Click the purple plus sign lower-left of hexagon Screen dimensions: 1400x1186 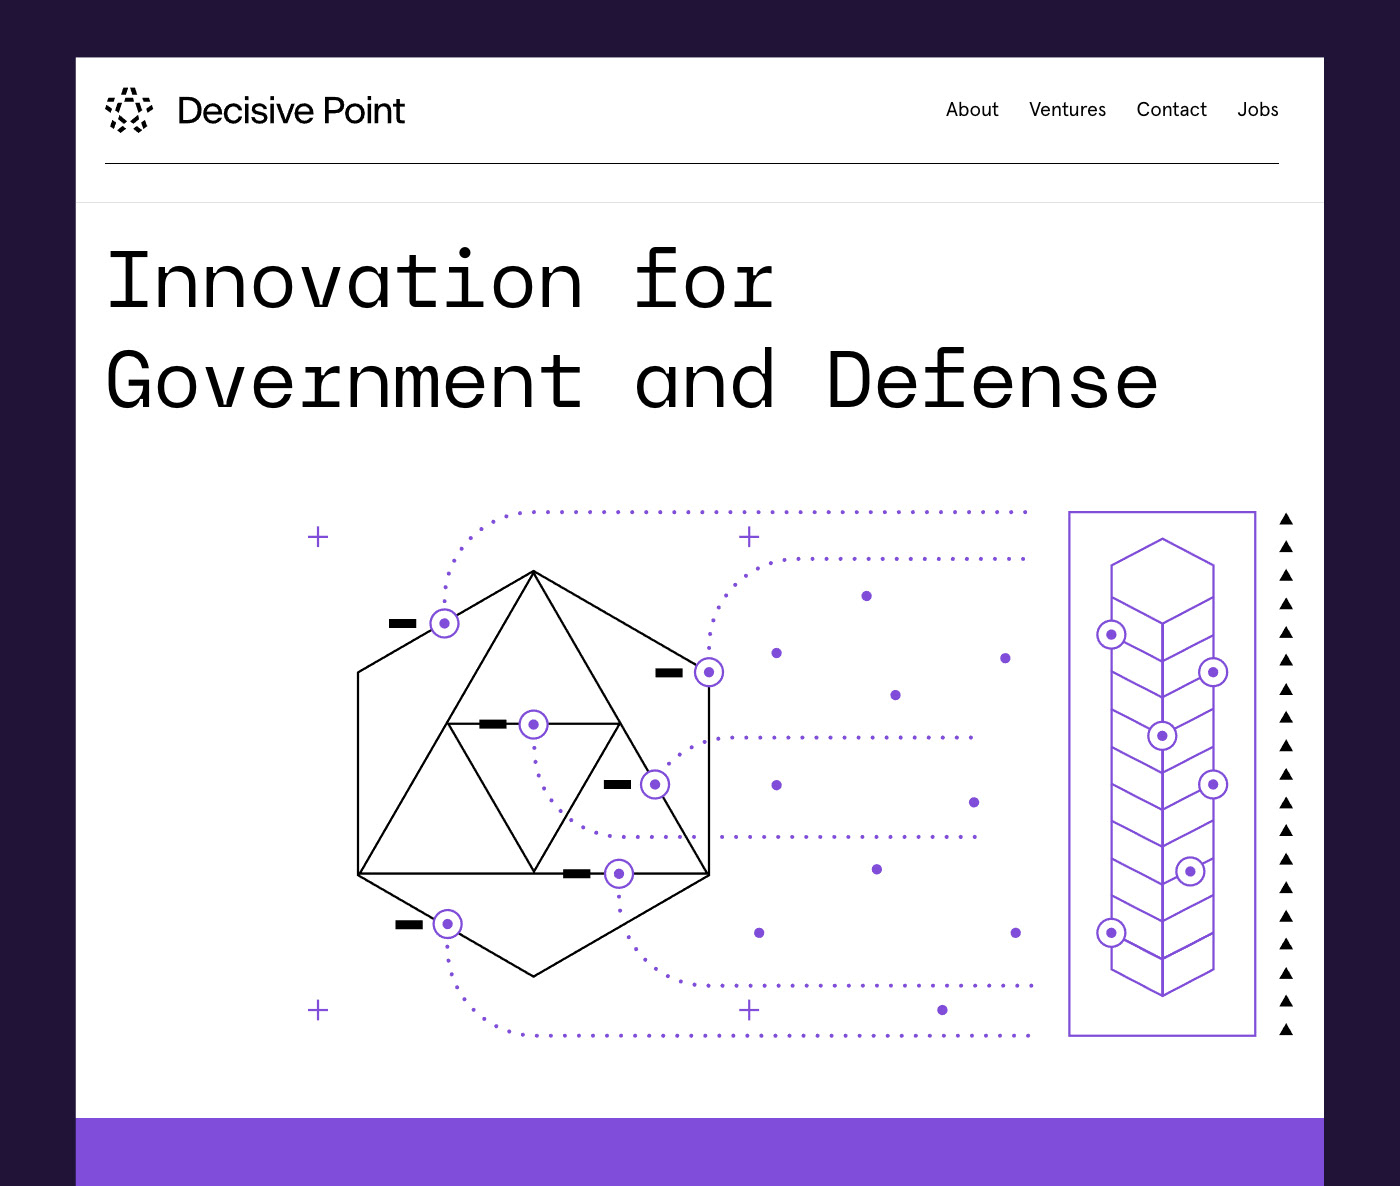tap(318, 1010)
